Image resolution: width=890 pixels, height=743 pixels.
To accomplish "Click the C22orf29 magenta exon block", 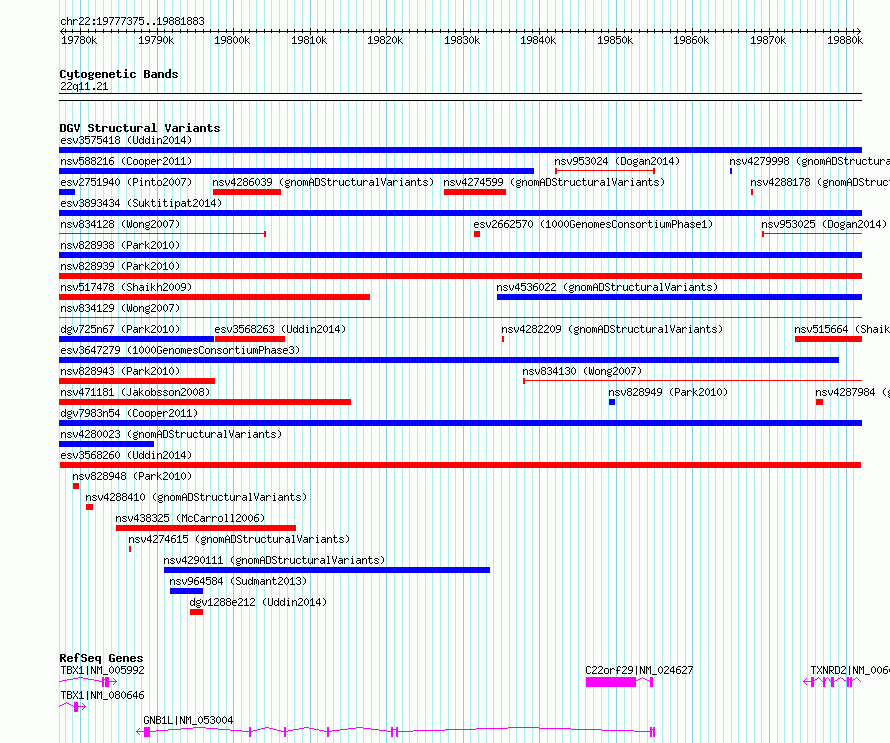I will pyautogui.click(x=611, y=682).
